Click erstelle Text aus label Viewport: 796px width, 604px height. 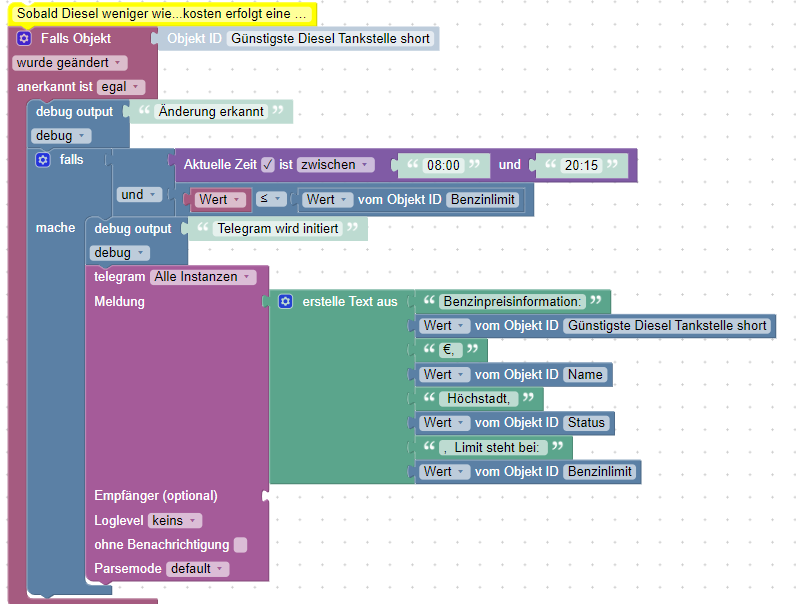(x=350, y=302)
